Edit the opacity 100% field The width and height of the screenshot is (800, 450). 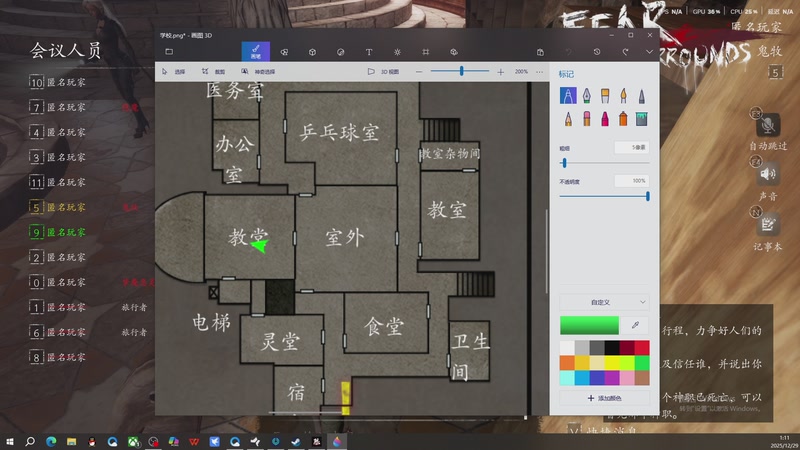[x=632, y=181]
